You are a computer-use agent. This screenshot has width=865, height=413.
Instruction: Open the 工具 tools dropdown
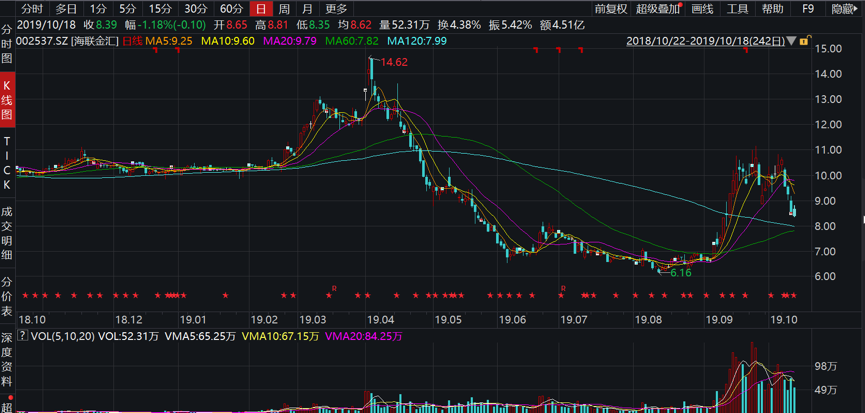tap(737, 8)
